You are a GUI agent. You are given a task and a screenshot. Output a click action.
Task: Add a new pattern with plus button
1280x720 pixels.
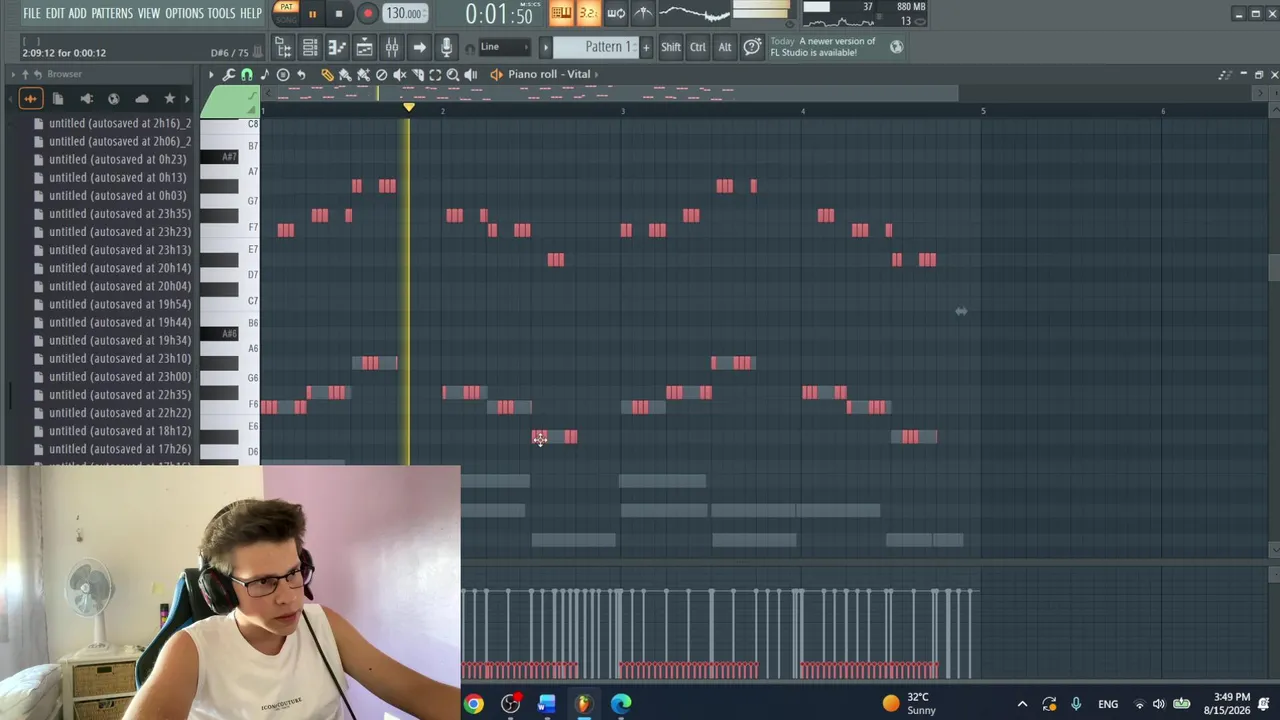tap(646, 47)
